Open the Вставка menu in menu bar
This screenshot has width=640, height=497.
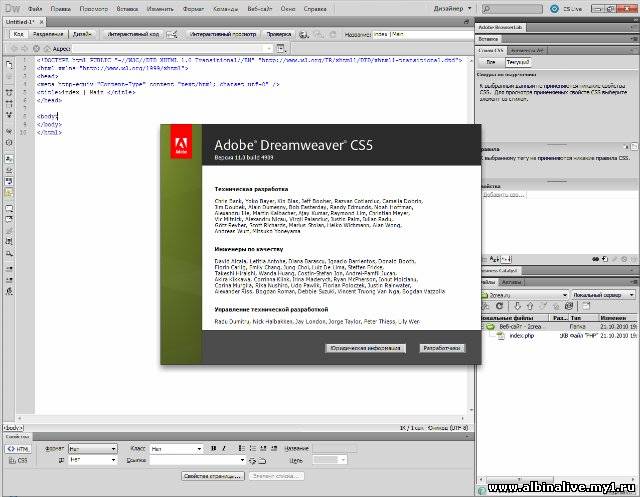pyautogui.click(x=127, y=9)
